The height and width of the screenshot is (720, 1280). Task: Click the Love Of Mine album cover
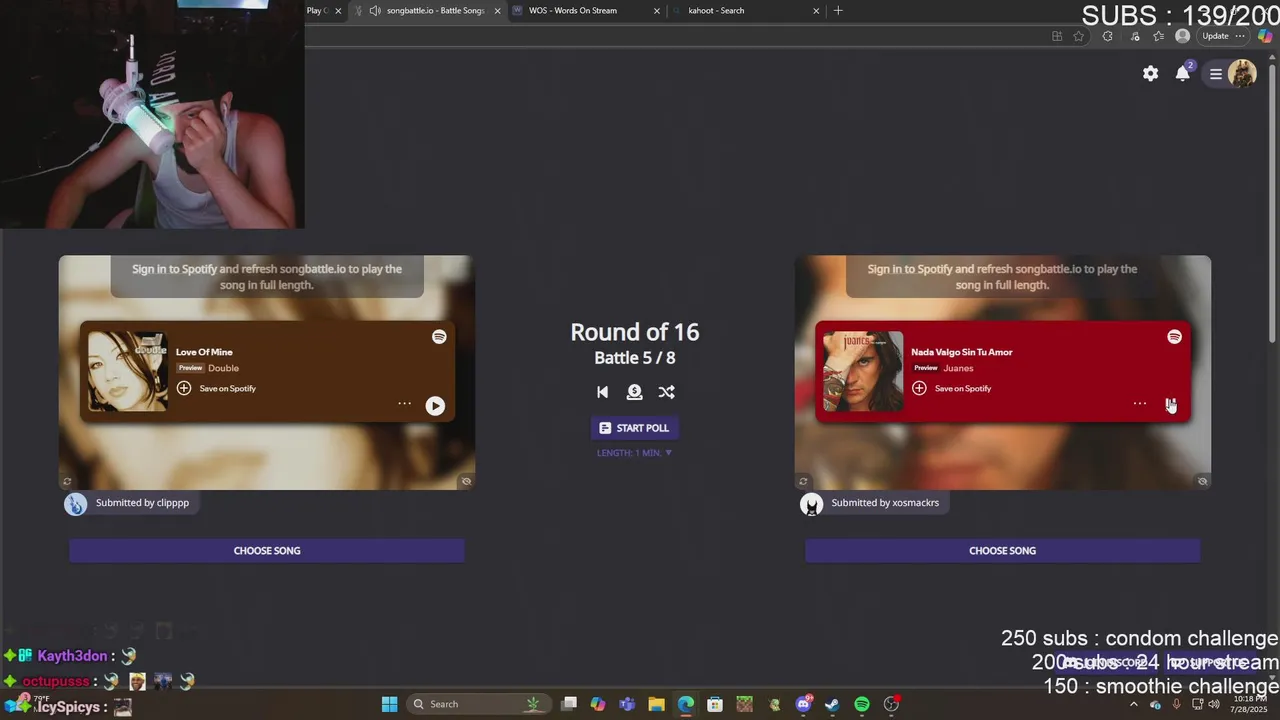click(x=128, y=371)
